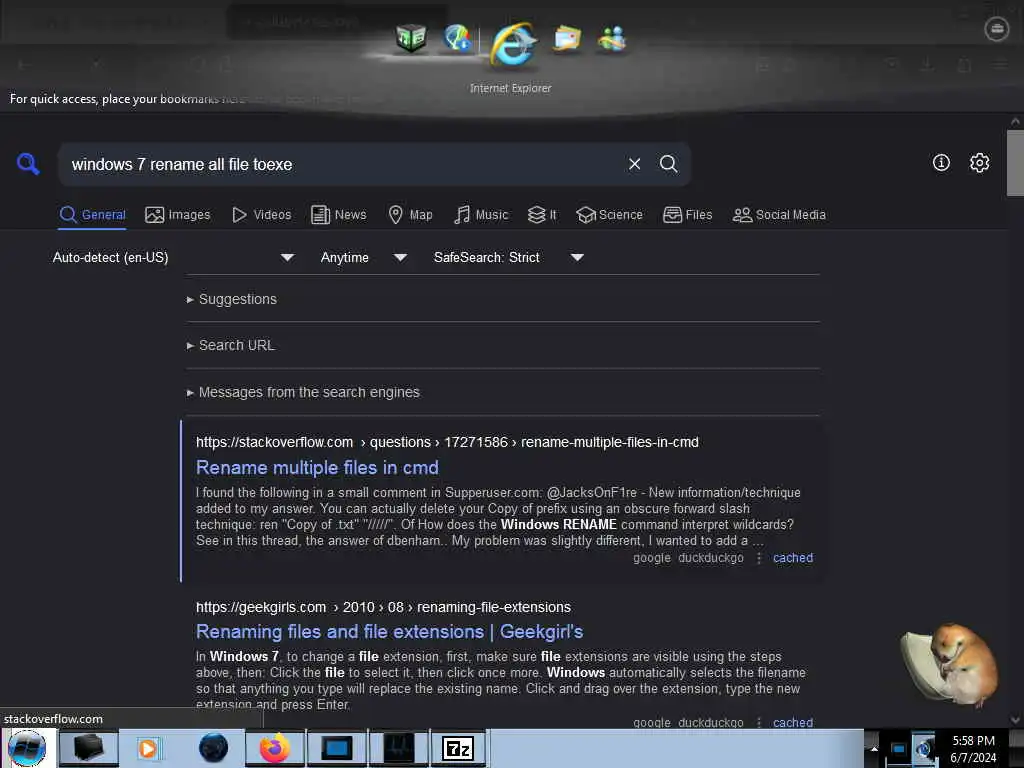Switch to the It category tab
The height and width of the screenshot is (768, 1024).
click(x=542, y=215)
